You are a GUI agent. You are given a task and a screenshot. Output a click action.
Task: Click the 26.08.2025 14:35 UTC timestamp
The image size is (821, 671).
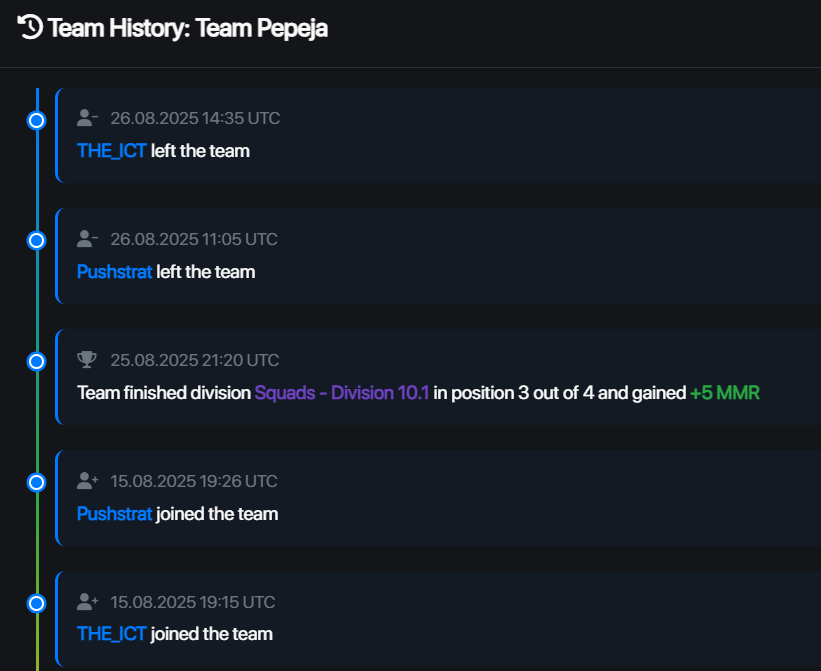point(195,118)
